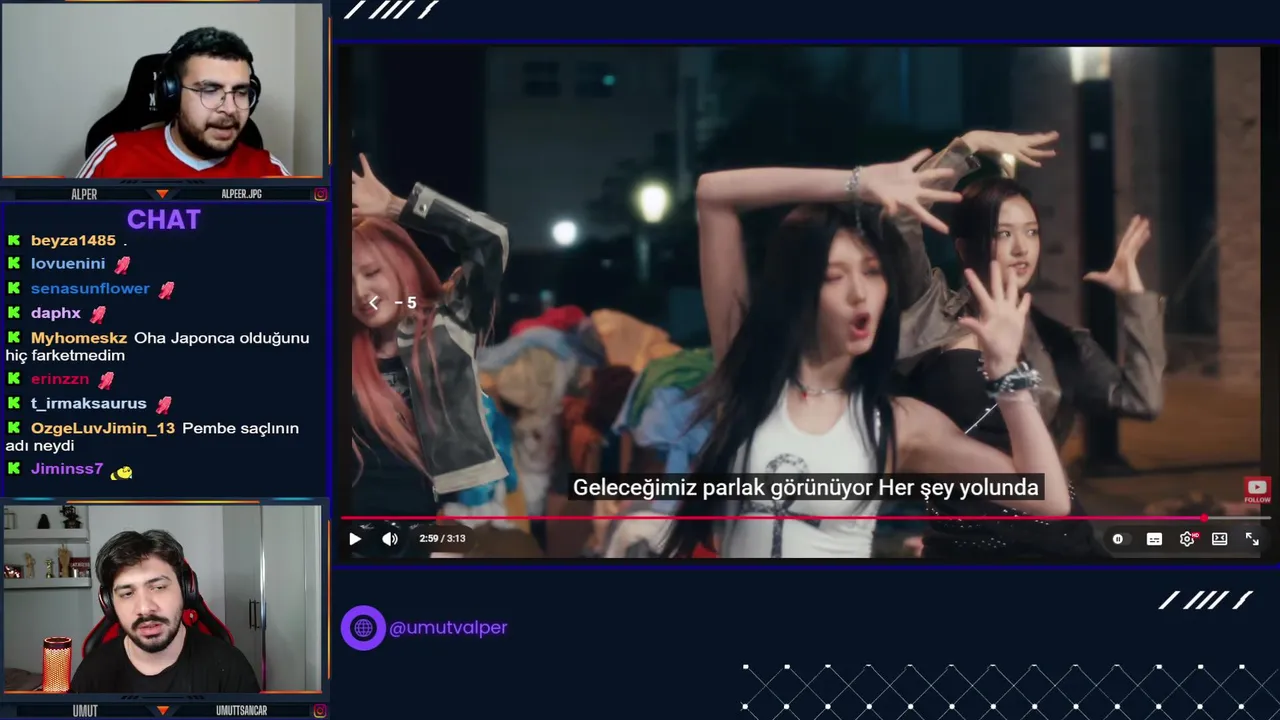Mute the video with the speaker icon
Image resolution: width=1280 pixels, height=720 pixels.
(x=390, y=539)
